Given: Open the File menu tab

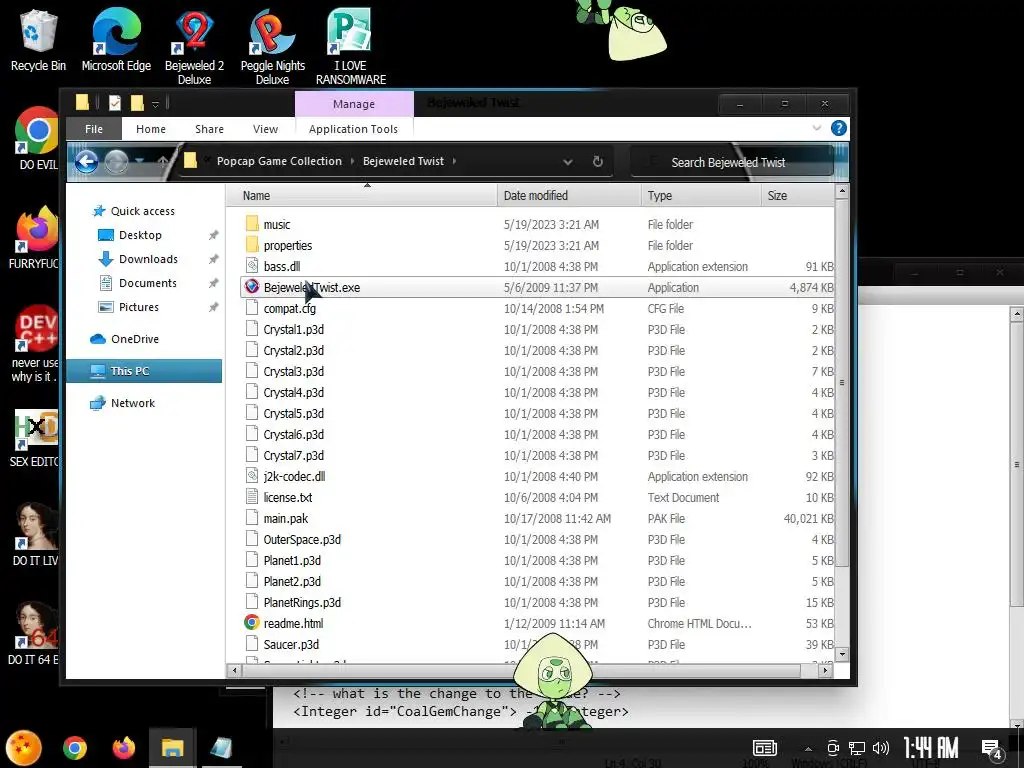Looking at the screenshot, I should click(x=93, y=129).
